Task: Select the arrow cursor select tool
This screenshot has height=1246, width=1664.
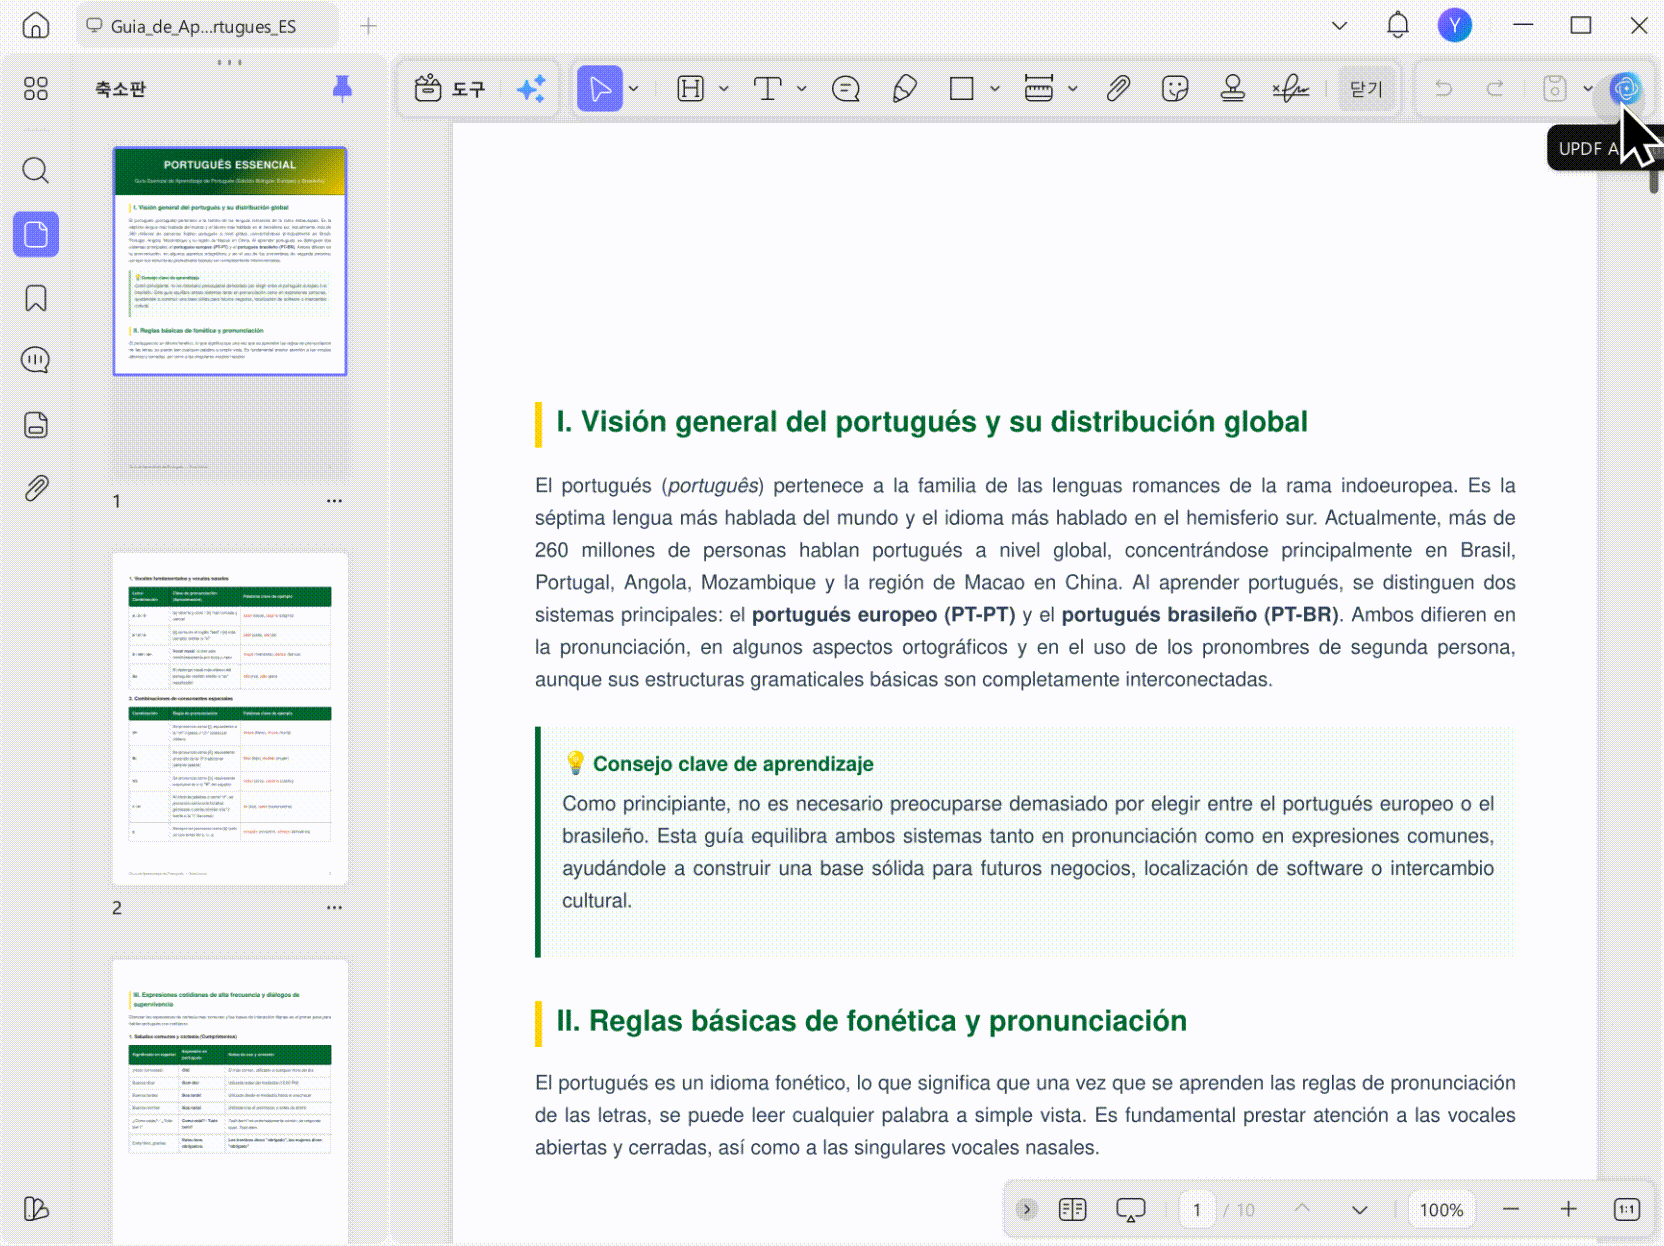Action: point(600,88)
